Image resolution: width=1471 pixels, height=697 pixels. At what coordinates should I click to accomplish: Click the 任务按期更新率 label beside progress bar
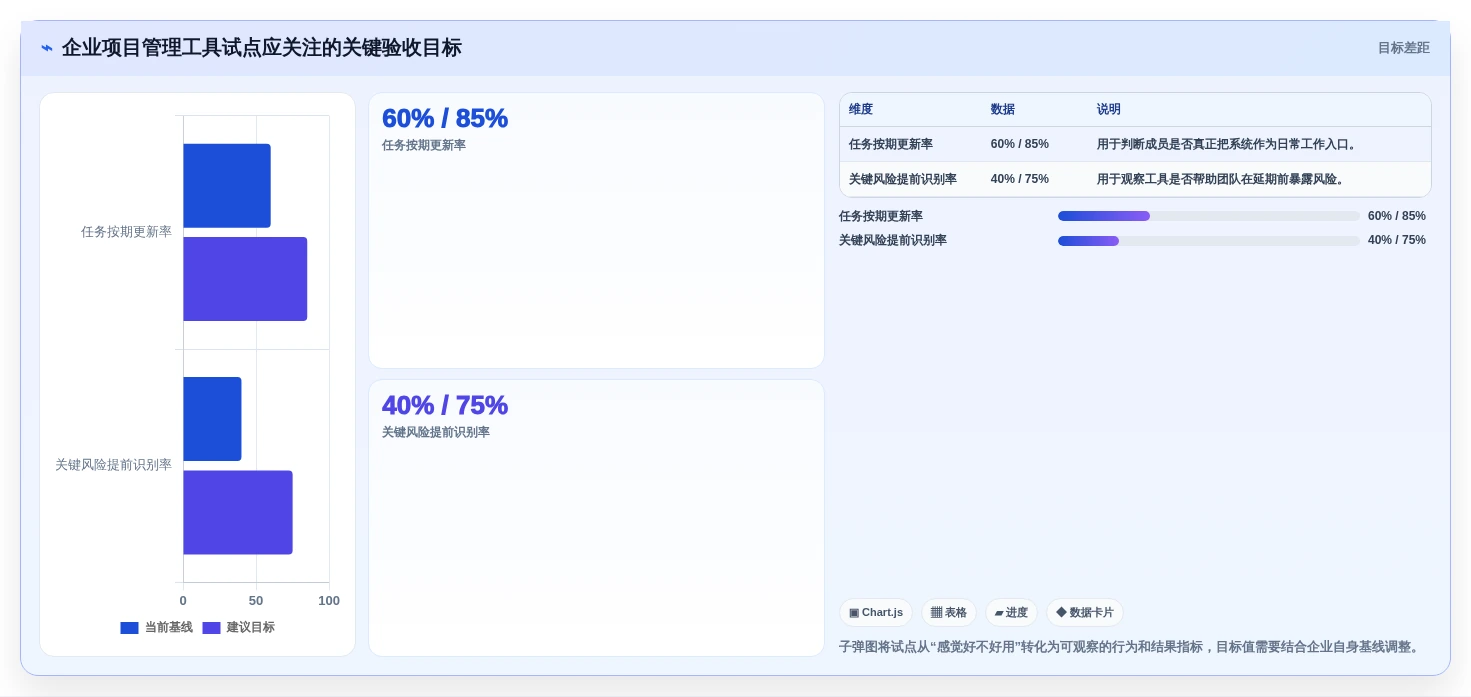(881, 216)
